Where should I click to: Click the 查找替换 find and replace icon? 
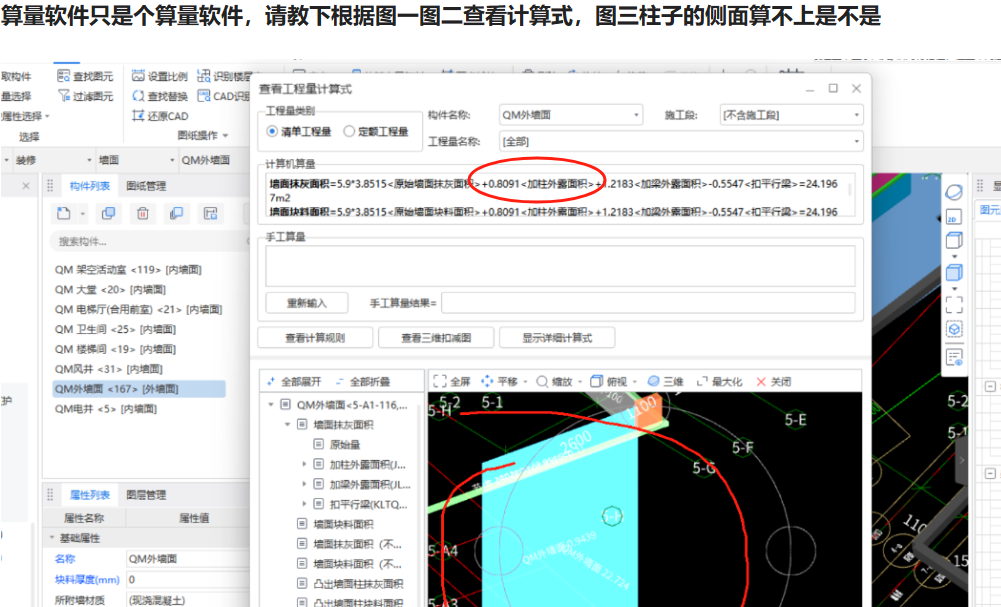[138, 96]
